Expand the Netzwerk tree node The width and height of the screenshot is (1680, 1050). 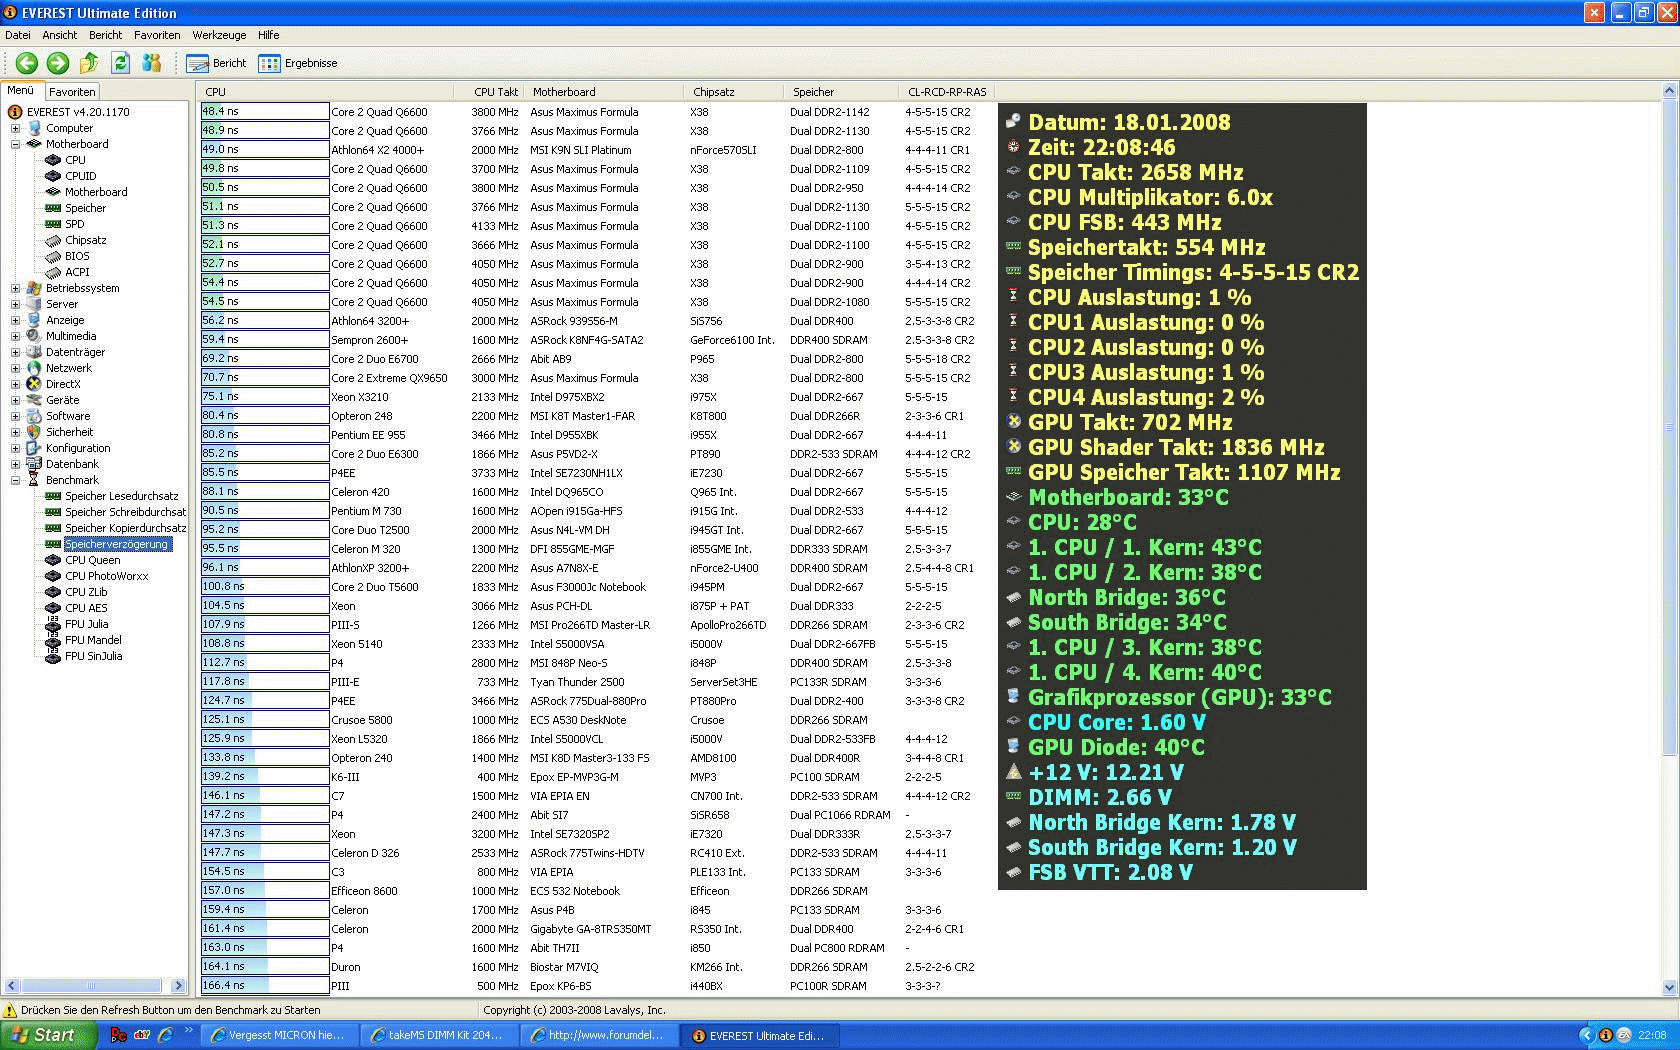point(15,368)
